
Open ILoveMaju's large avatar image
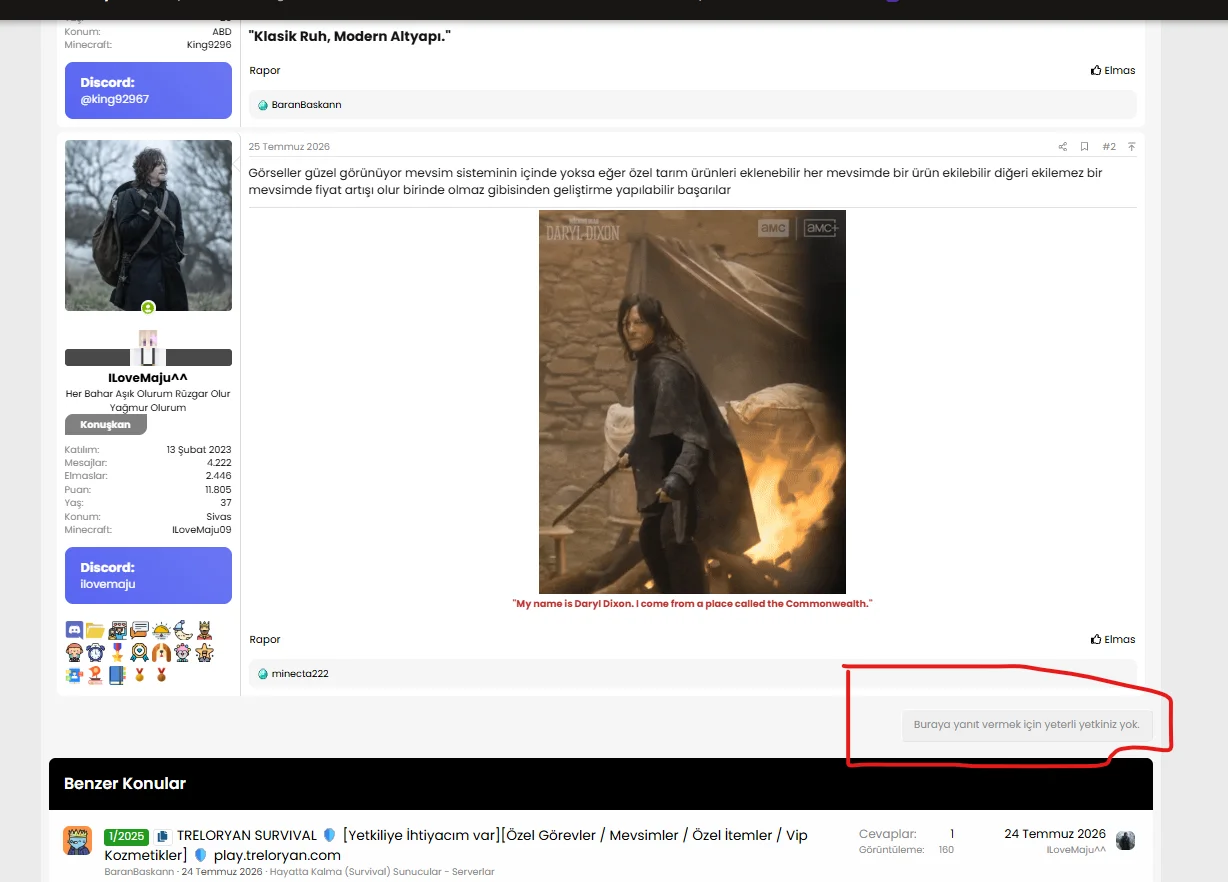pos(148,225)
